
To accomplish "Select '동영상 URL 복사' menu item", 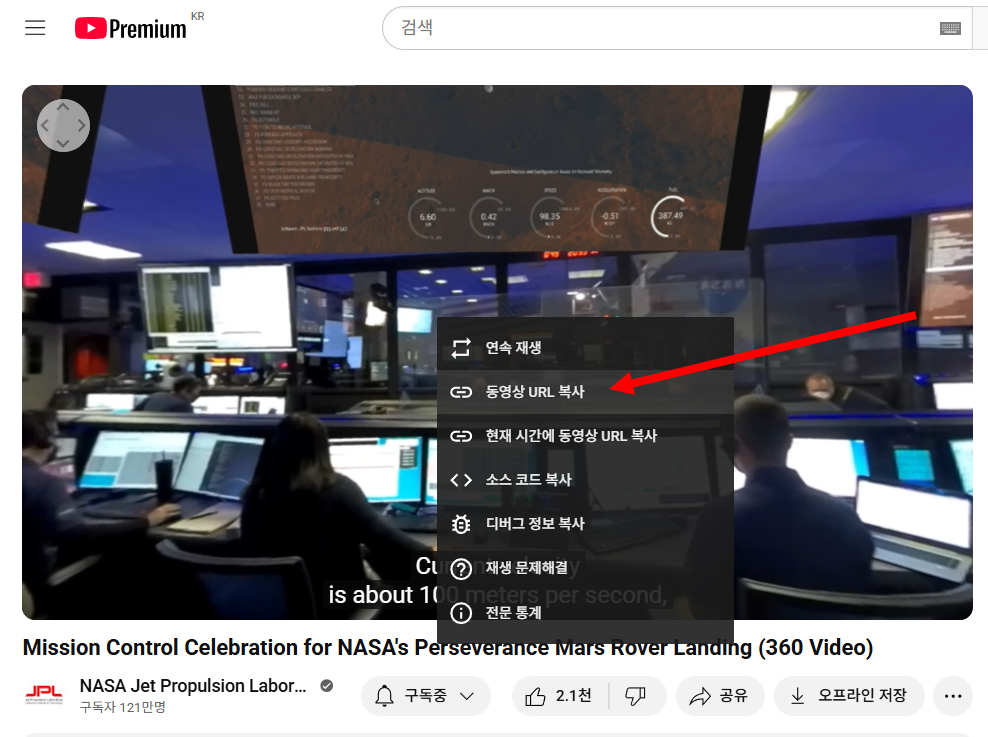I will click(585, 392).
